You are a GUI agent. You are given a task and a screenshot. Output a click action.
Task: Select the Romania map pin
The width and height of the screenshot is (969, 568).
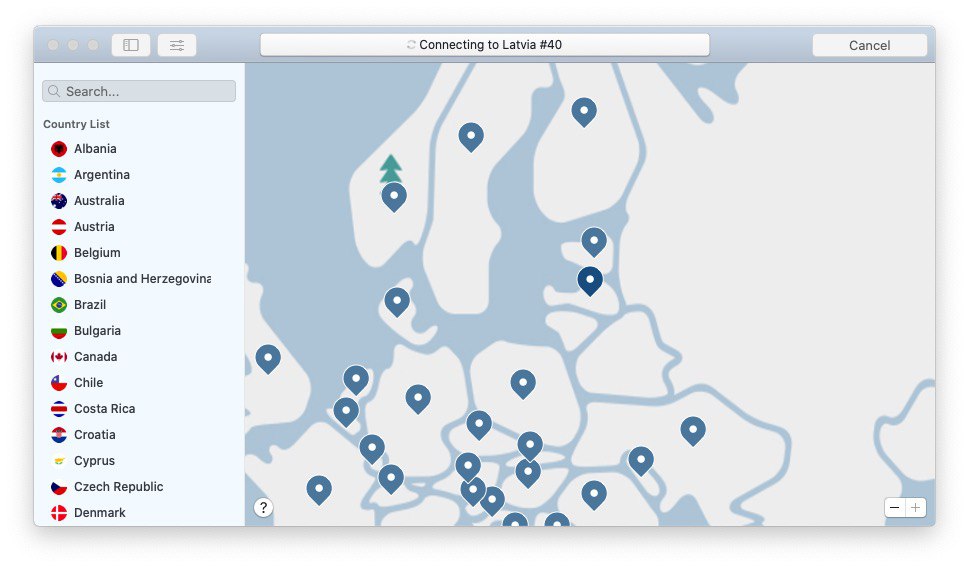coord(594,495)
